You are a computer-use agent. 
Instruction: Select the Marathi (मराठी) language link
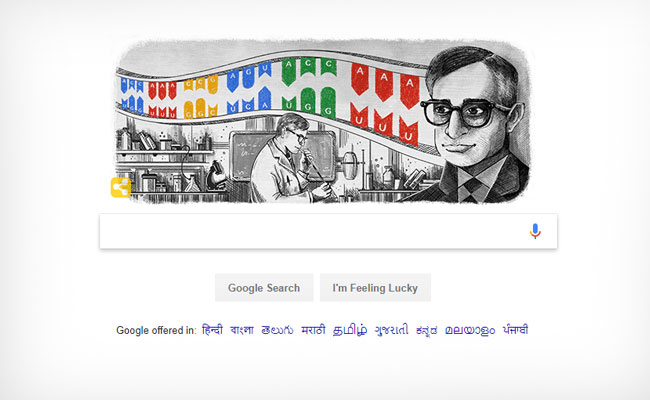(x=313, y=330)
